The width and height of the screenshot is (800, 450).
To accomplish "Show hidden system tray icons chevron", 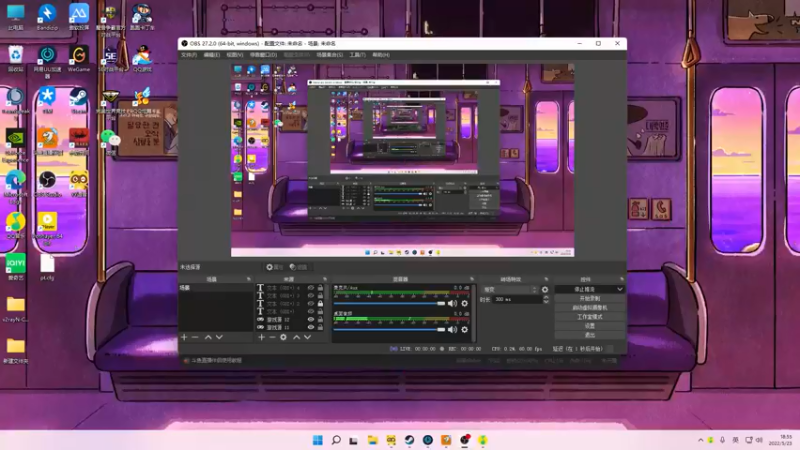I will [701, 440].
